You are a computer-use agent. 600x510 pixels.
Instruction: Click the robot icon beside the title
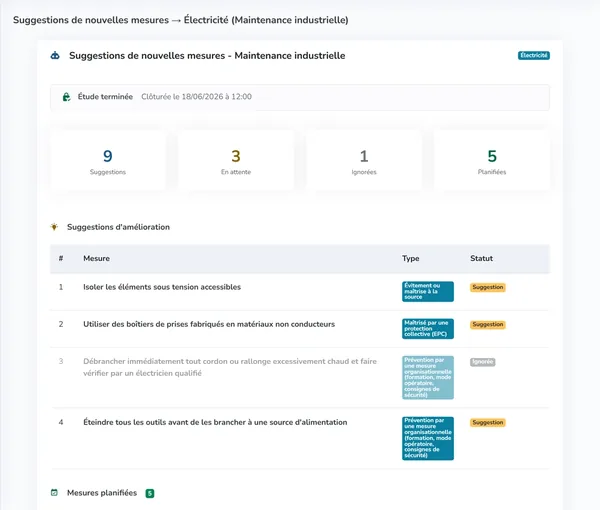(55, 55)
